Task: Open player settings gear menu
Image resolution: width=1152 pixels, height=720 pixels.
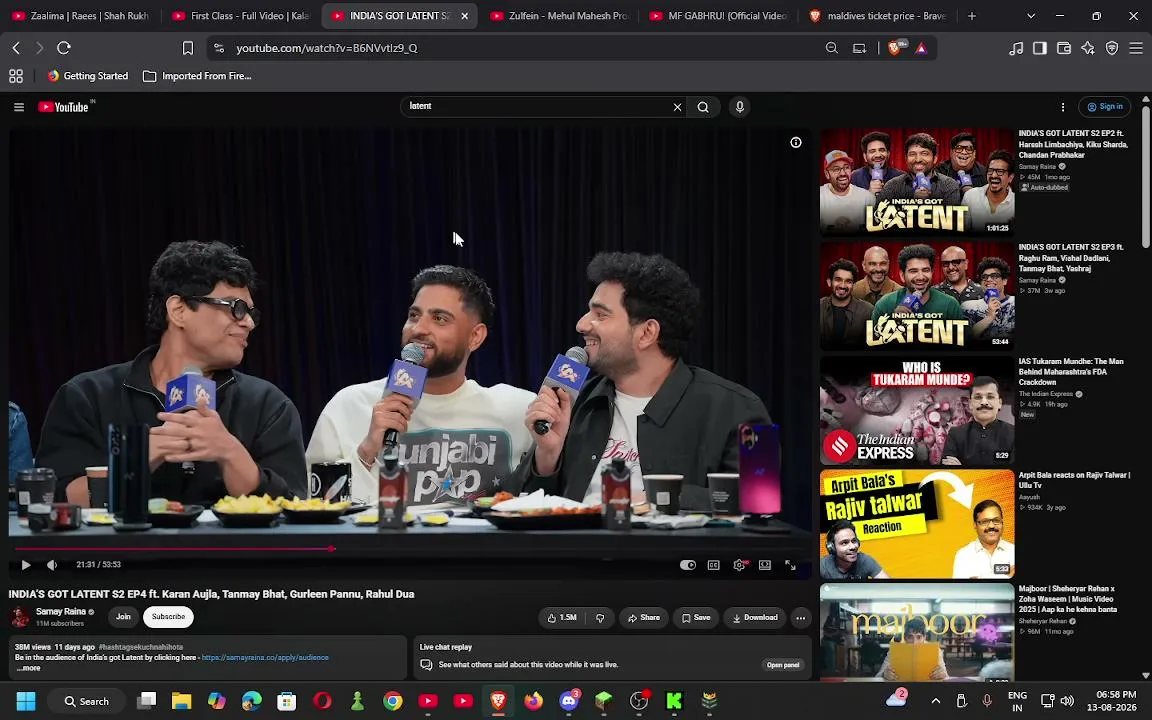Action: point(739,565)
